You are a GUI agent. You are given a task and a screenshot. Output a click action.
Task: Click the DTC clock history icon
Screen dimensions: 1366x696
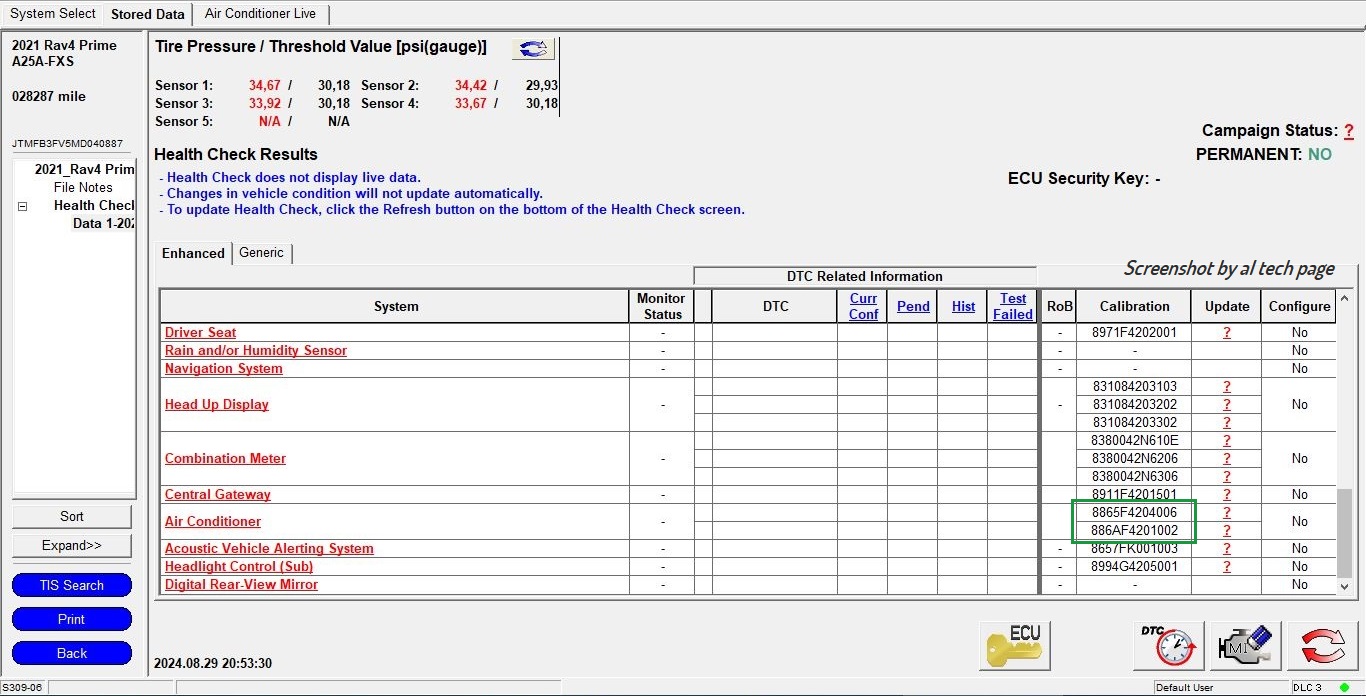1167,645
